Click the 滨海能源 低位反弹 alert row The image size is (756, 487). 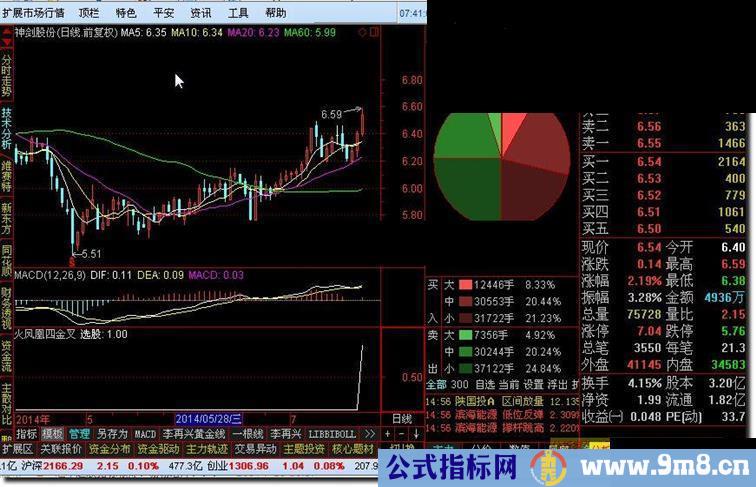pyautogui.click(x=502, y=414)
